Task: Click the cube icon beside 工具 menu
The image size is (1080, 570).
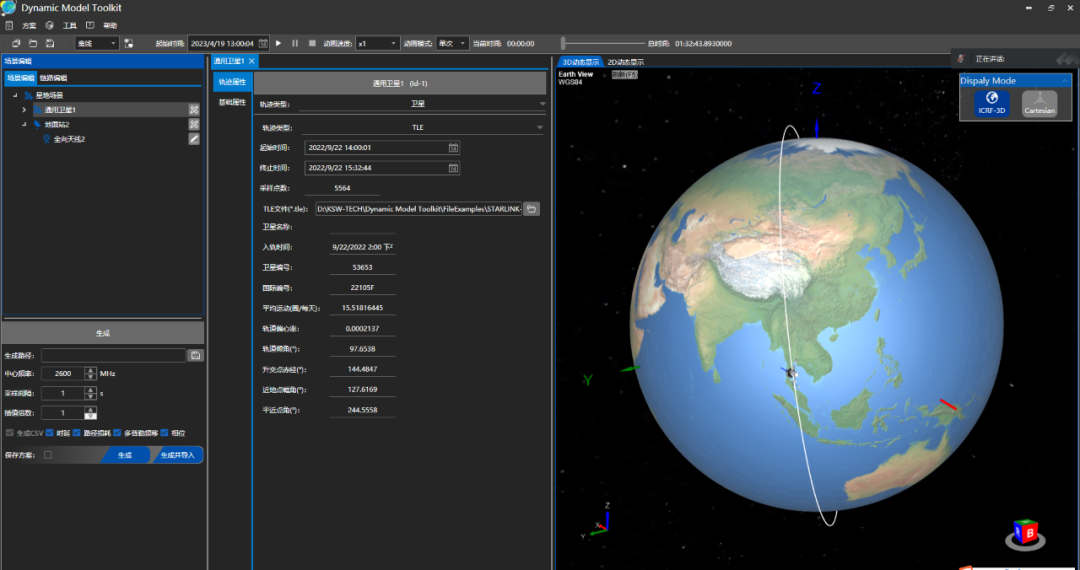Action: click(x=50, y=25)
